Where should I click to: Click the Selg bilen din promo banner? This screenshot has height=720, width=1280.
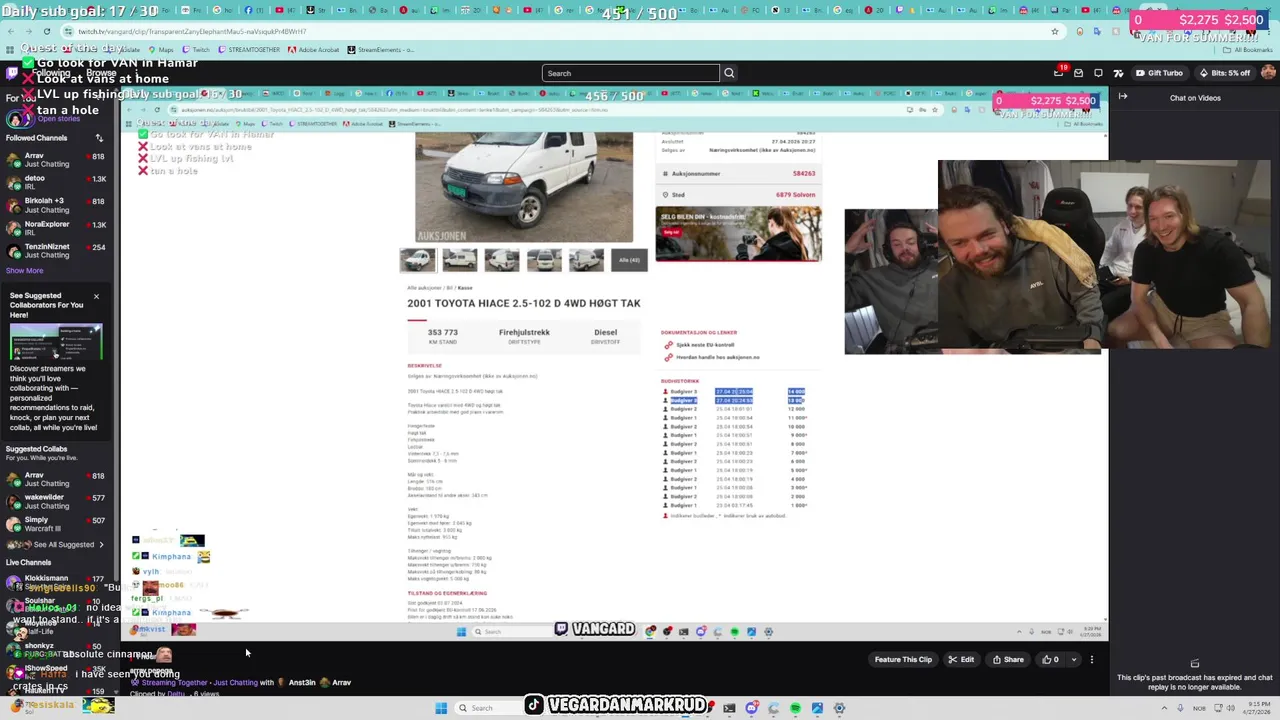click(x=738, y=234)
